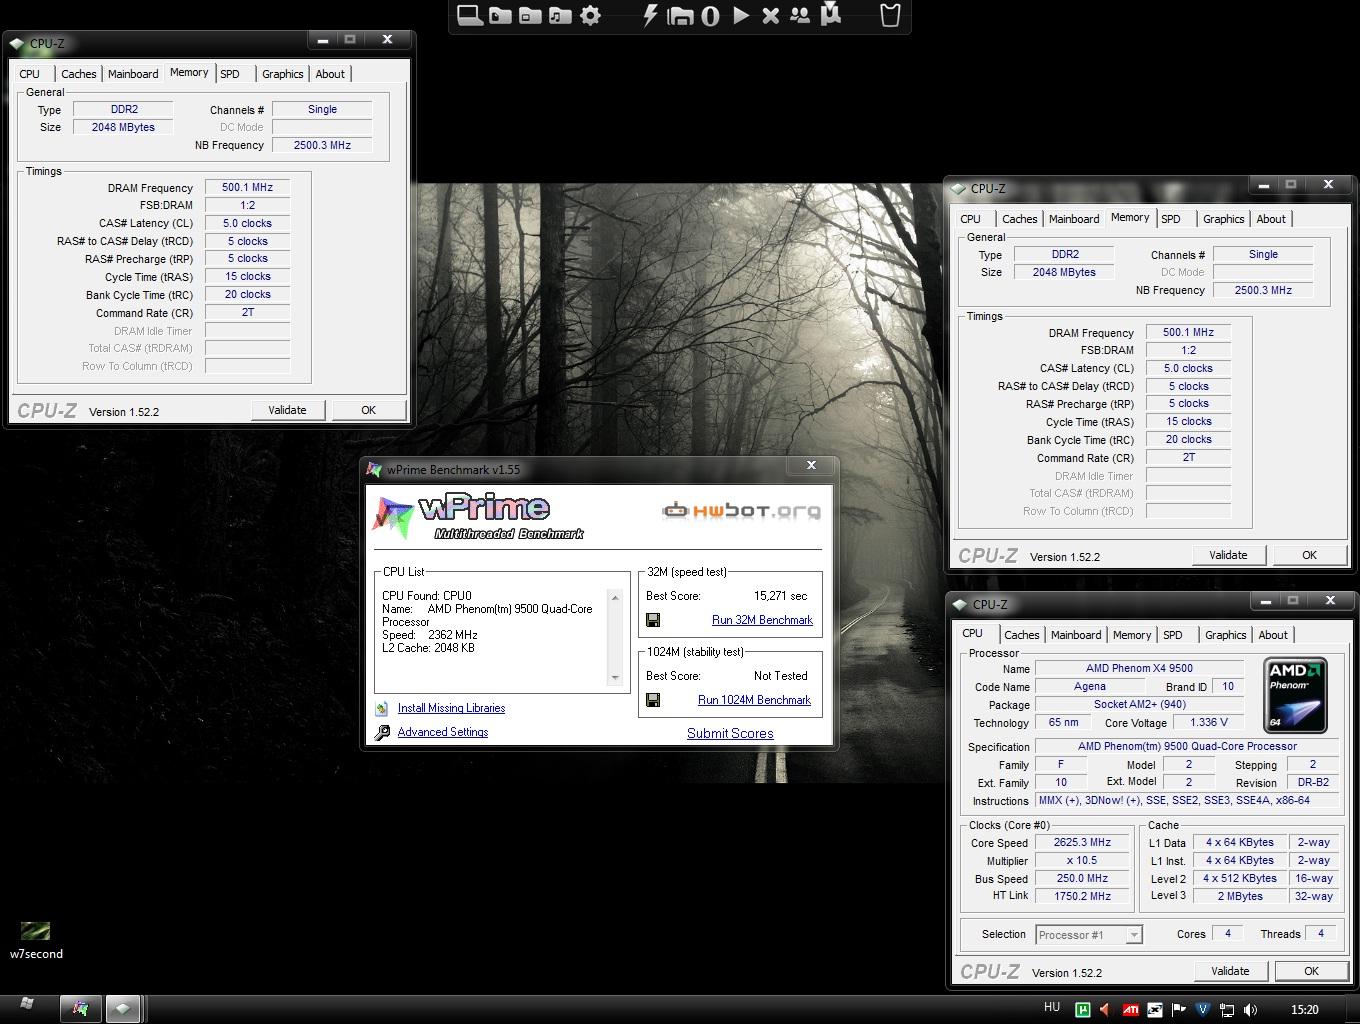Click the CPU List scroll down arrow
Image resolution: width=1360 pixels, height=1024 pixels.
tap(615, 678)
